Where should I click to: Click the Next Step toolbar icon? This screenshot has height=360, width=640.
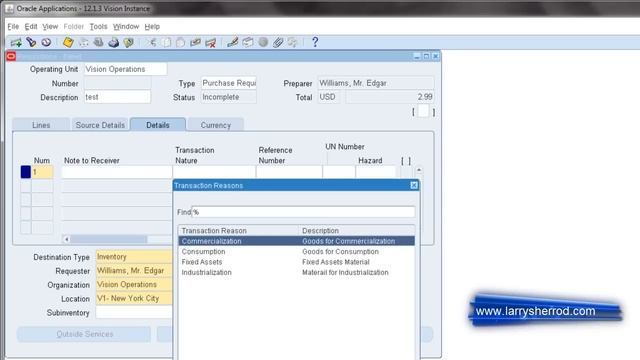[84, 42]
